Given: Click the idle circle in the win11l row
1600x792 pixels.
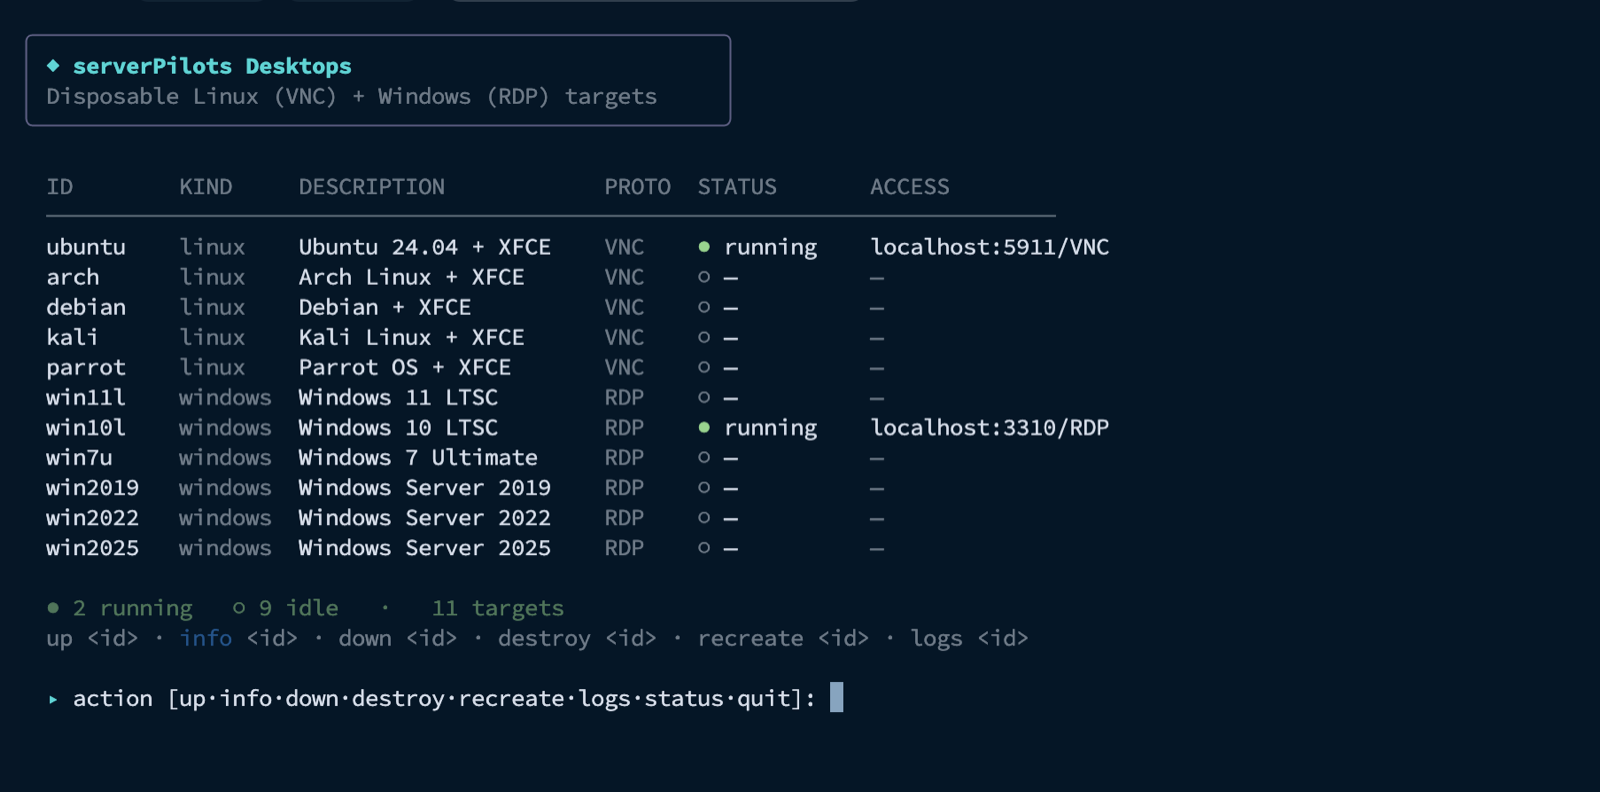Looking at the screenshot, I should [704, 397].
